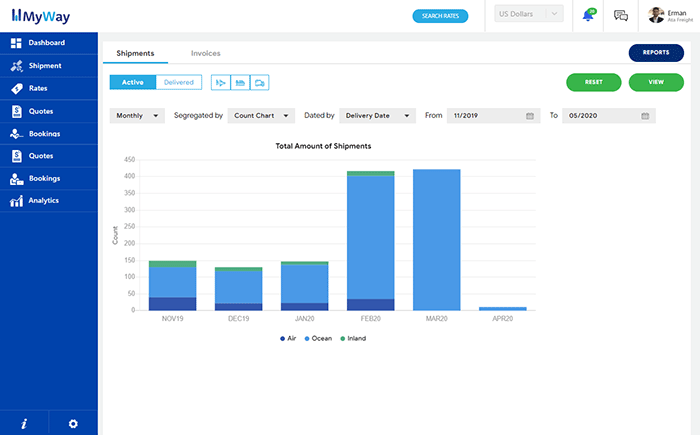Click the second Quotes document icon
This screenshot has height=435, width=700.
click(x=17, y=156)
